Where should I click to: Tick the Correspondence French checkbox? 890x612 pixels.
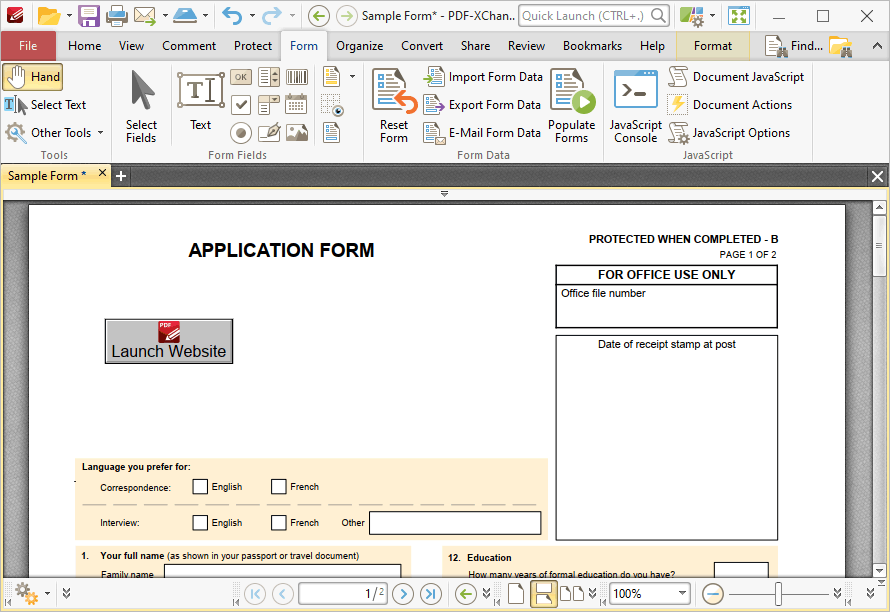click(x=278, y=487)
